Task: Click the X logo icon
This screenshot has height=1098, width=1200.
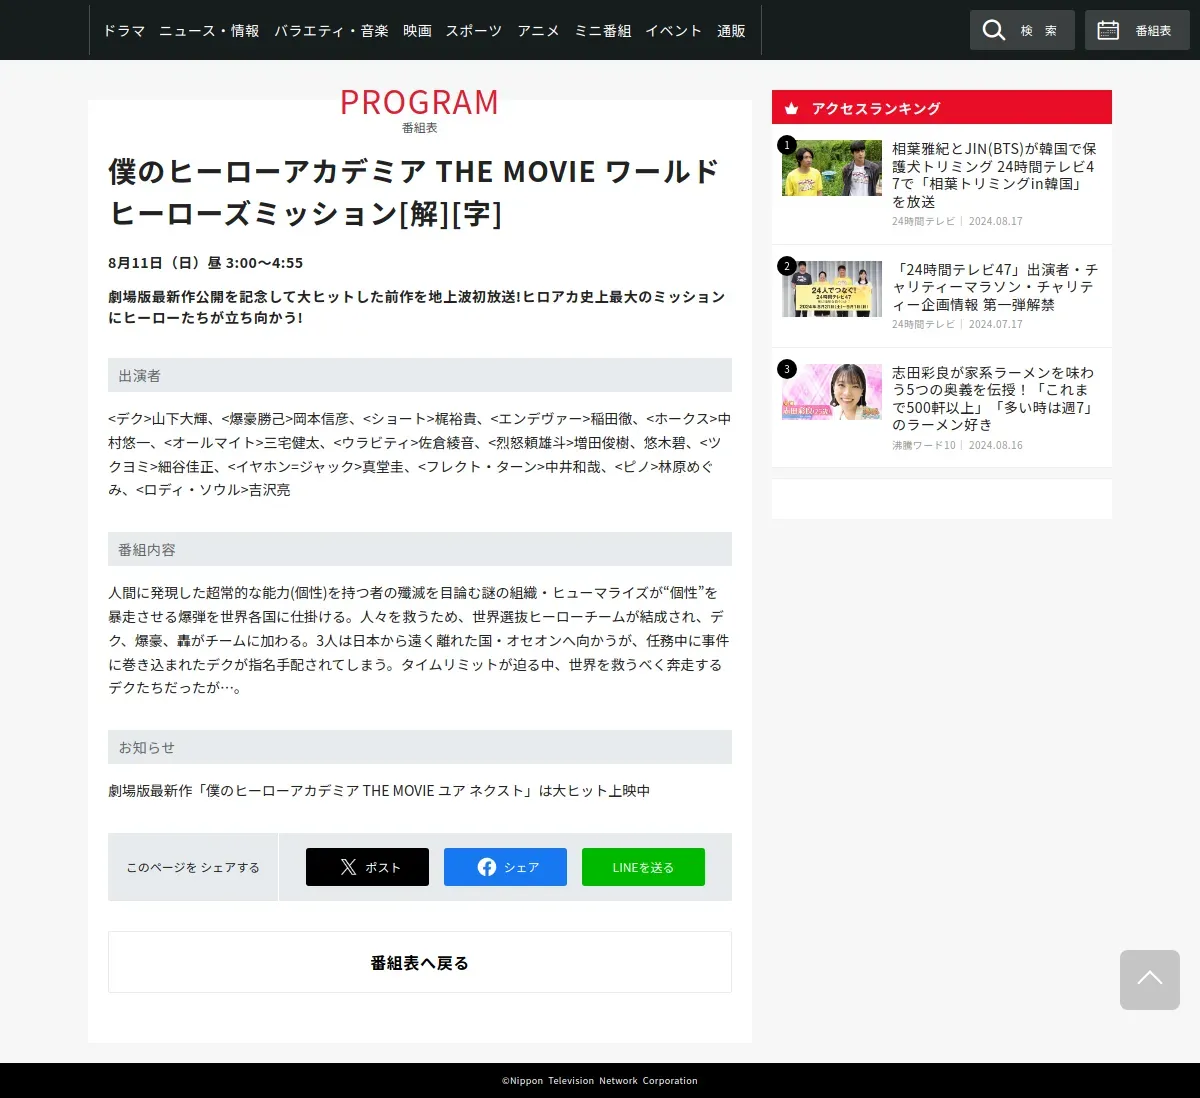Action: [348, 867]
